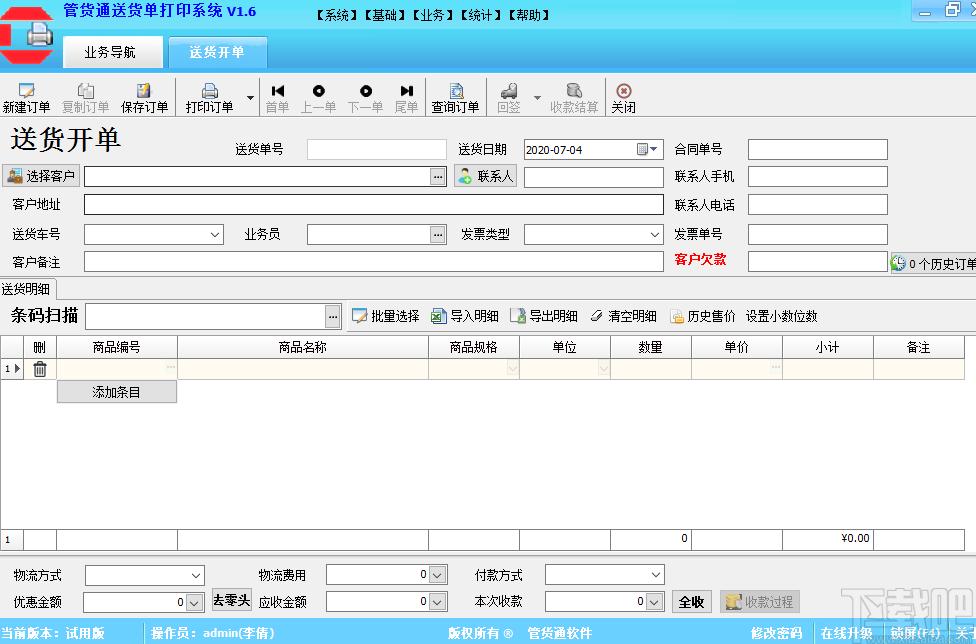Click the 在线升级 status bar link
Screen dimensions: 976x644
click(x=847, y=633)
